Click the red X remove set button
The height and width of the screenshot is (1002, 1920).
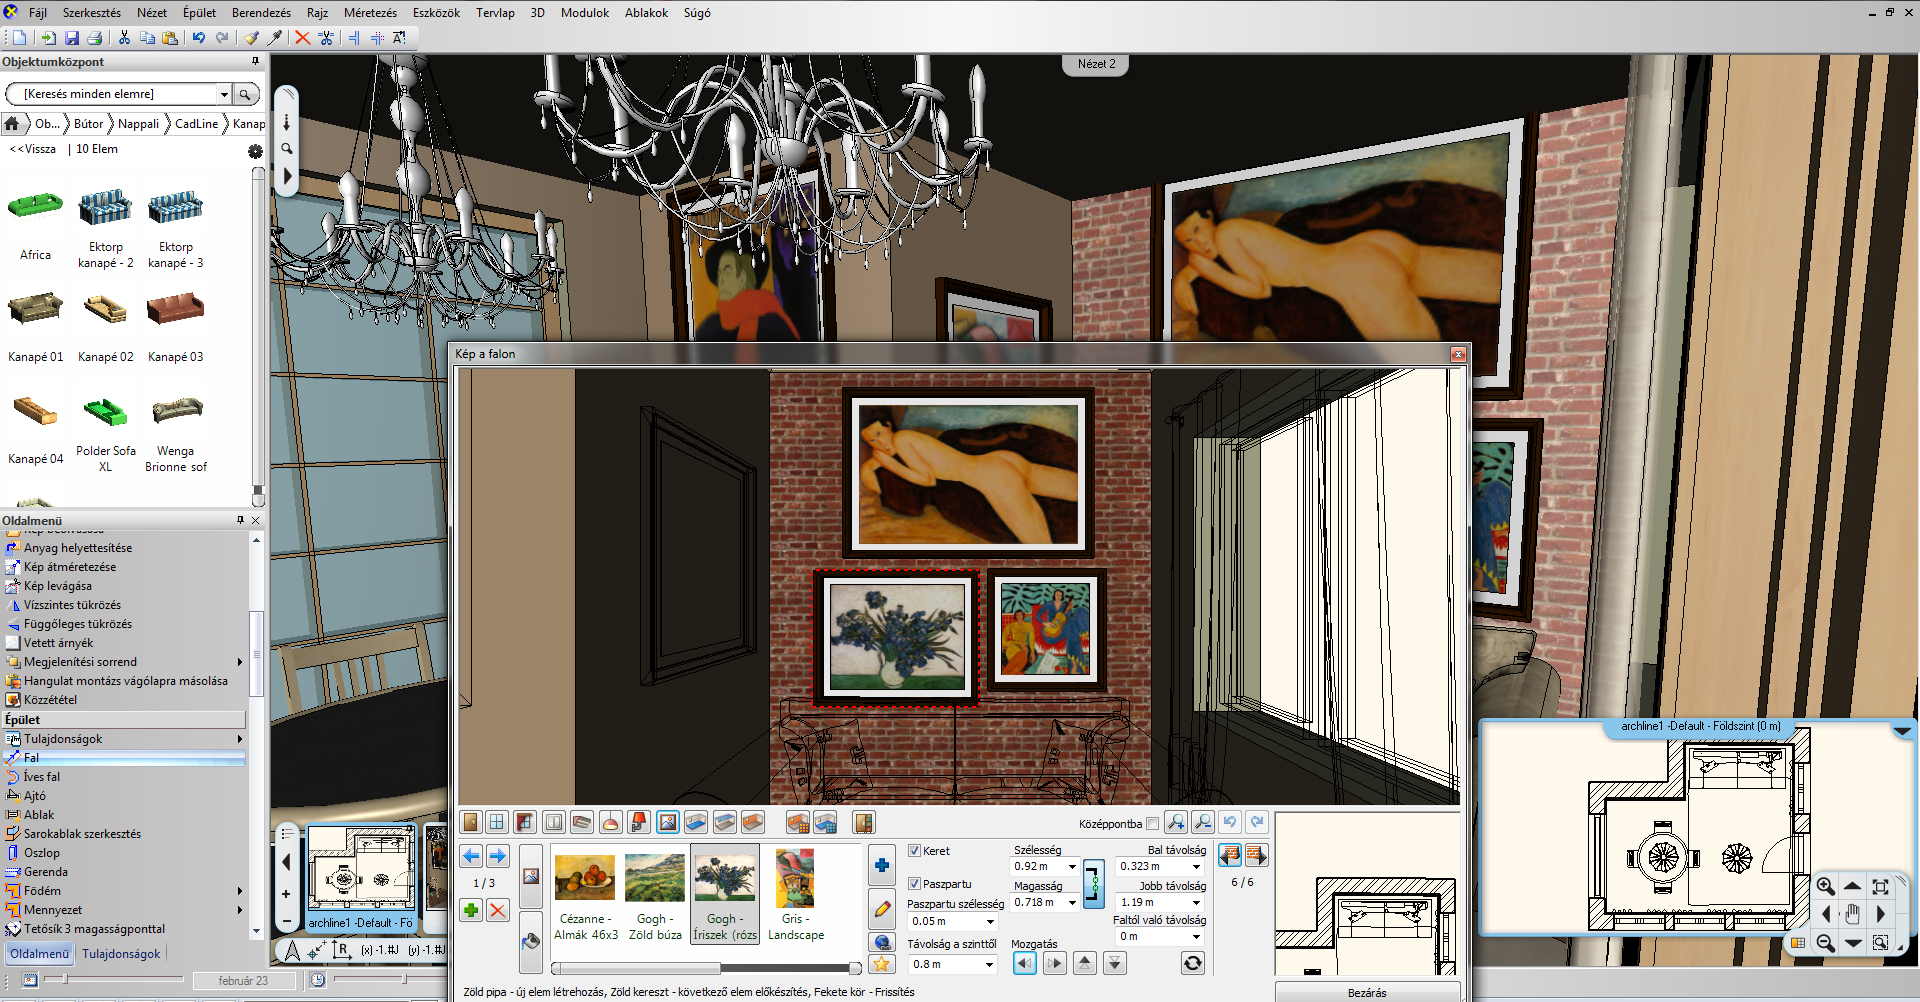497,910
